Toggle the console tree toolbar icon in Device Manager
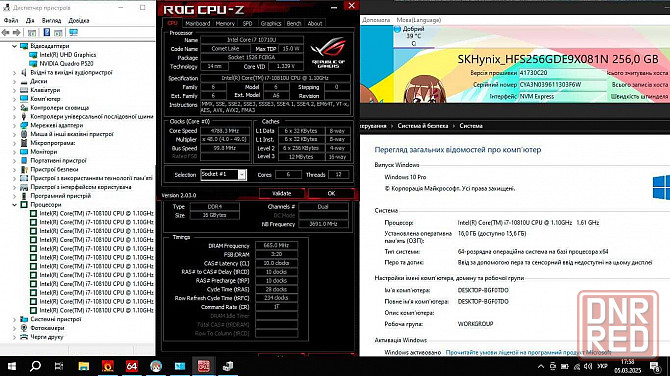Screen dimensions: 670x376 tap(32, 32)
